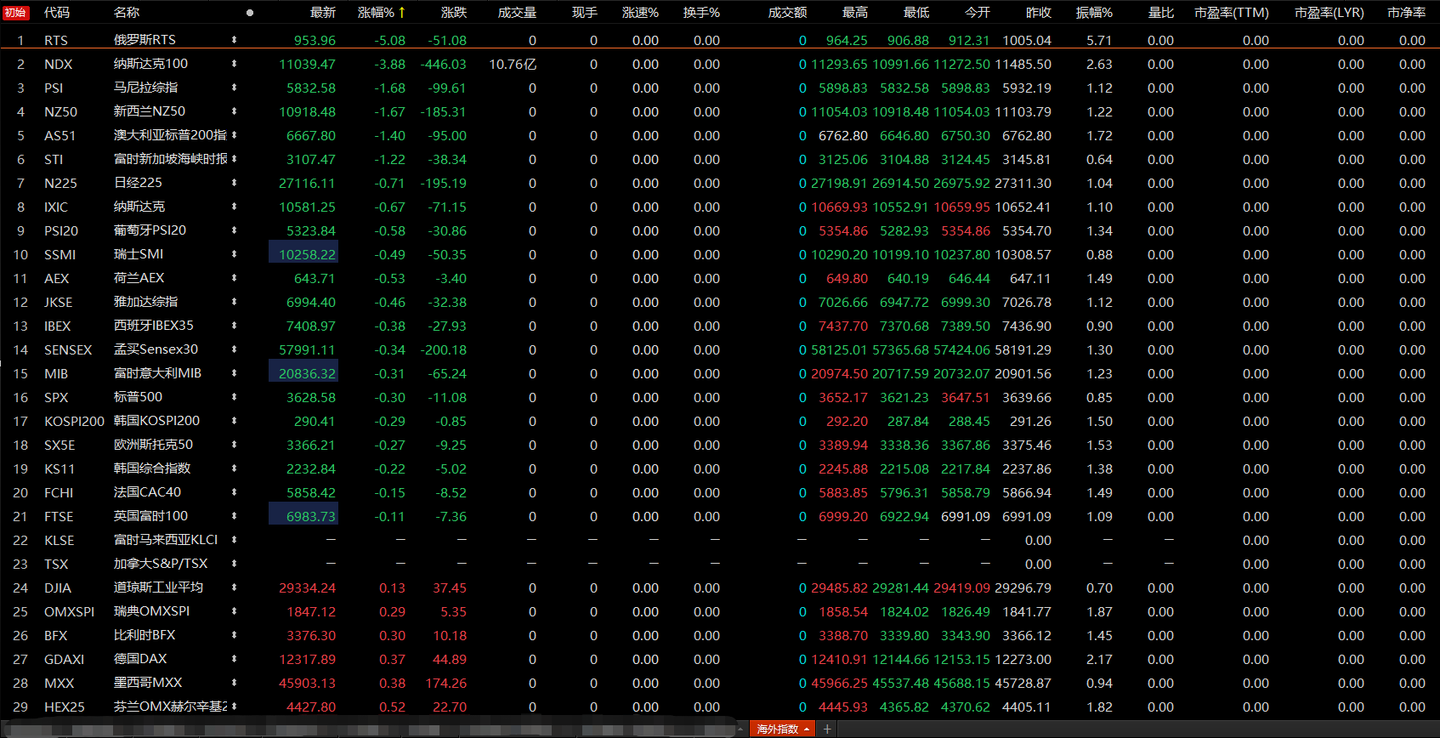Click the arrow icon in the AS51 row
The image size is (1440, 738).
234,135
